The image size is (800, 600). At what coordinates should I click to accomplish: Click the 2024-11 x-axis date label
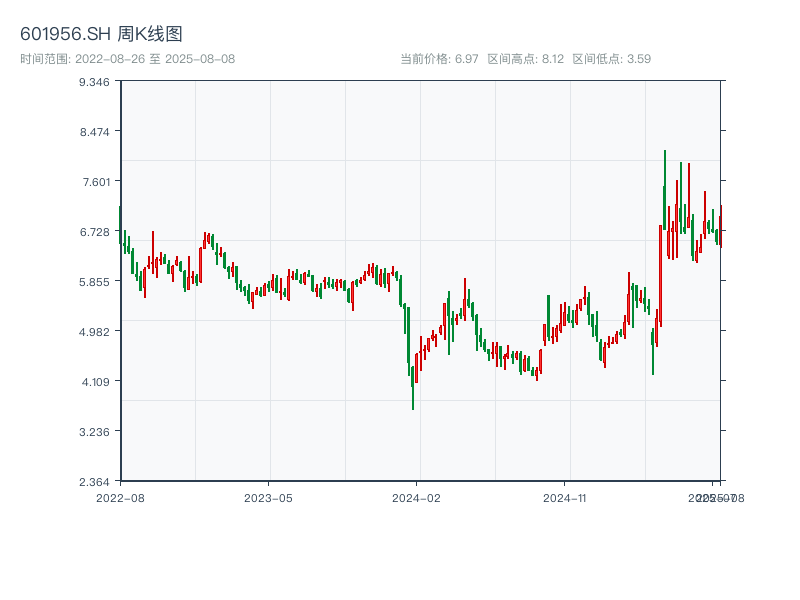click(565, 497)
